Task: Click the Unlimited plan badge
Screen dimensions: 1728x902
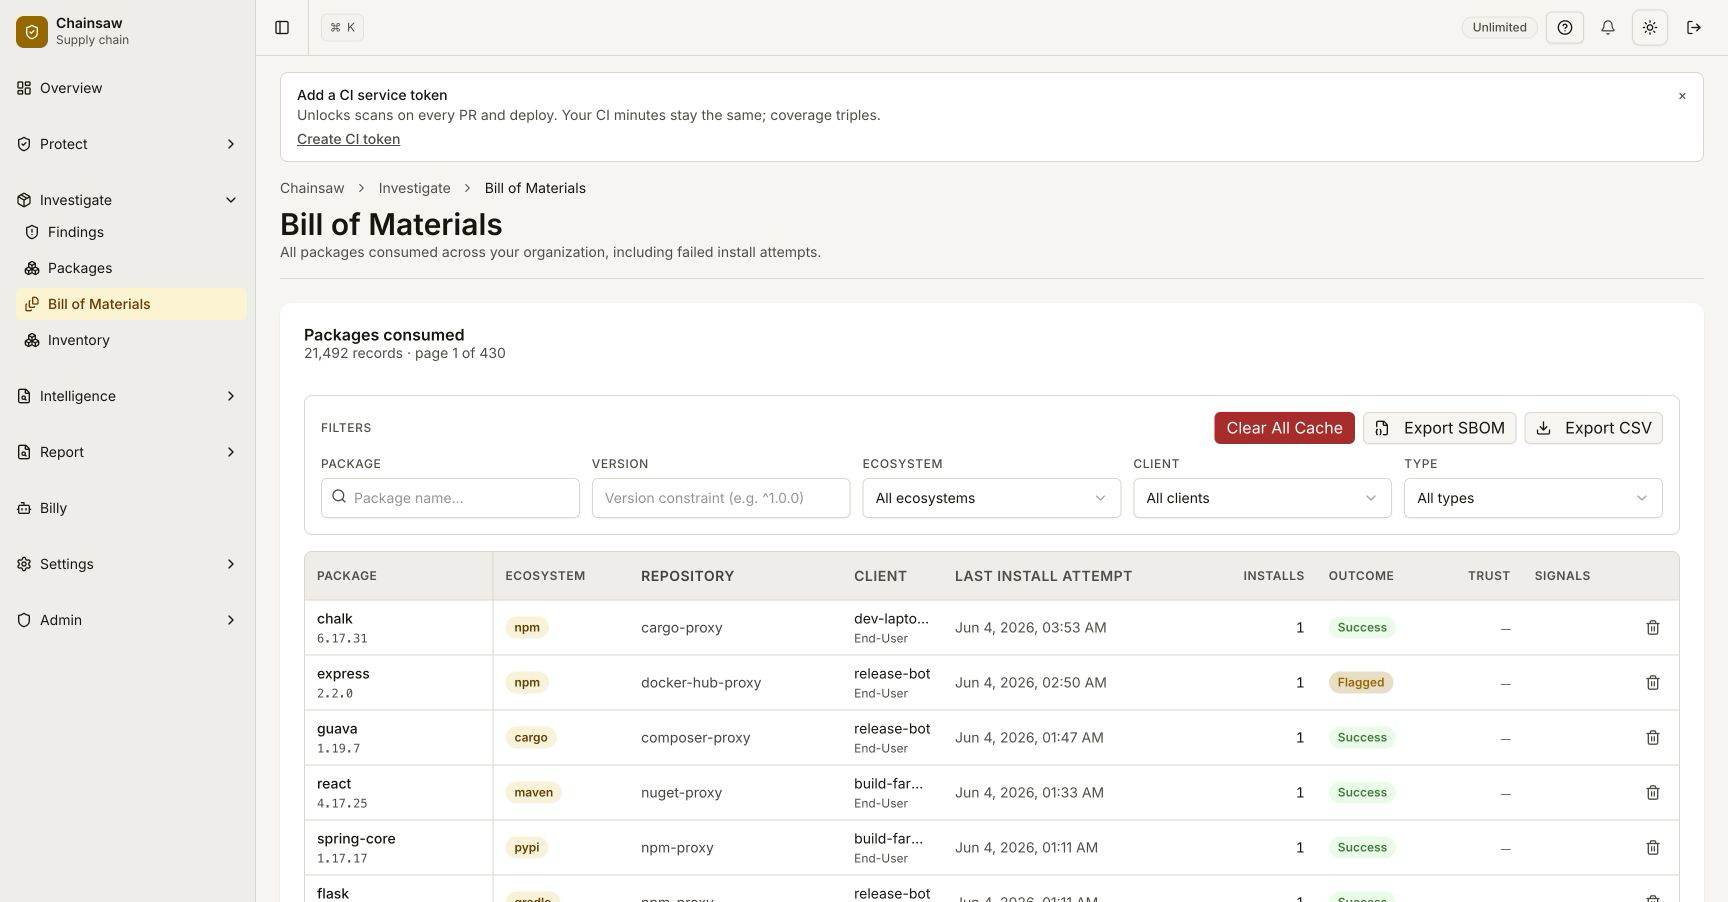Action: coord(1499,28)
